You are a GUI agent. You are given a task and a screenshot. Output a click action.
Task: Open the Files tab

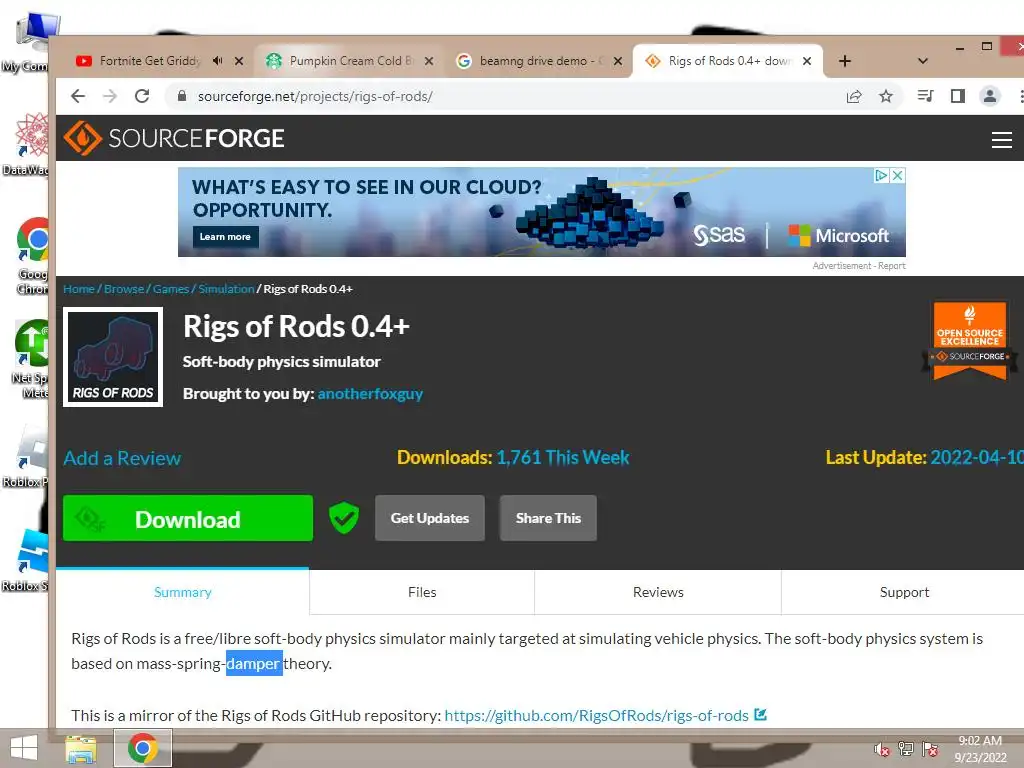[x=422, y=592]
